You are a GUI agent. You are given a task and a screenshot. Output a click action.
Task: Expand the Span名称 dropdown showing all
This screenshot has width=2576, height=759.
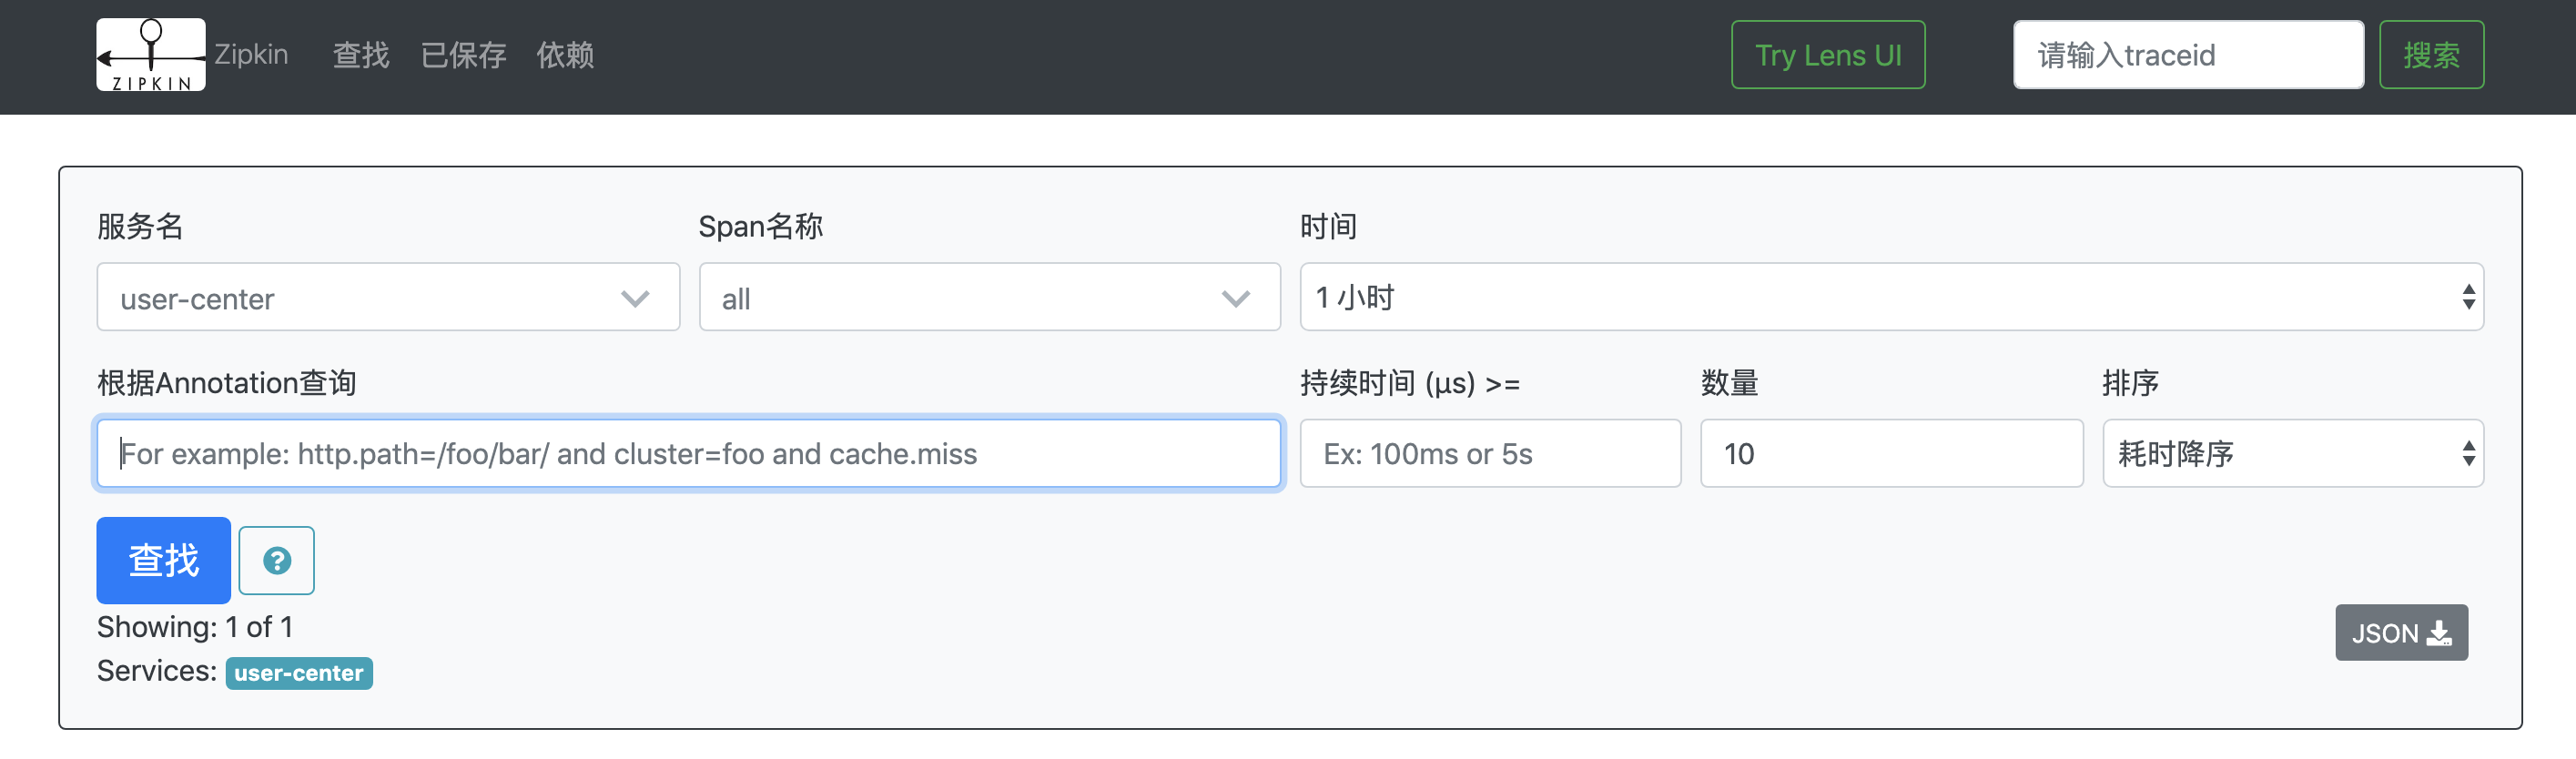point(988,297)
